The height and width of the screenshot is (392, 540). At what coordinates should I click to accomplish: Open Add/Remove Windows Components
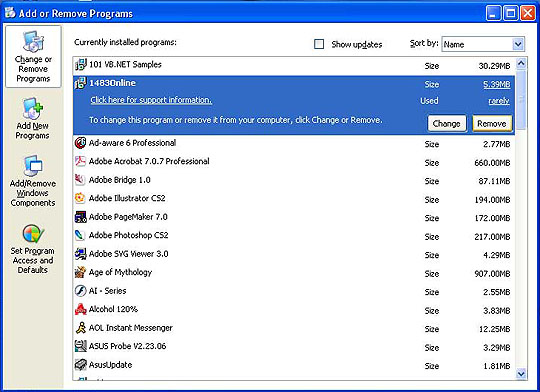(x=33, y=180)
